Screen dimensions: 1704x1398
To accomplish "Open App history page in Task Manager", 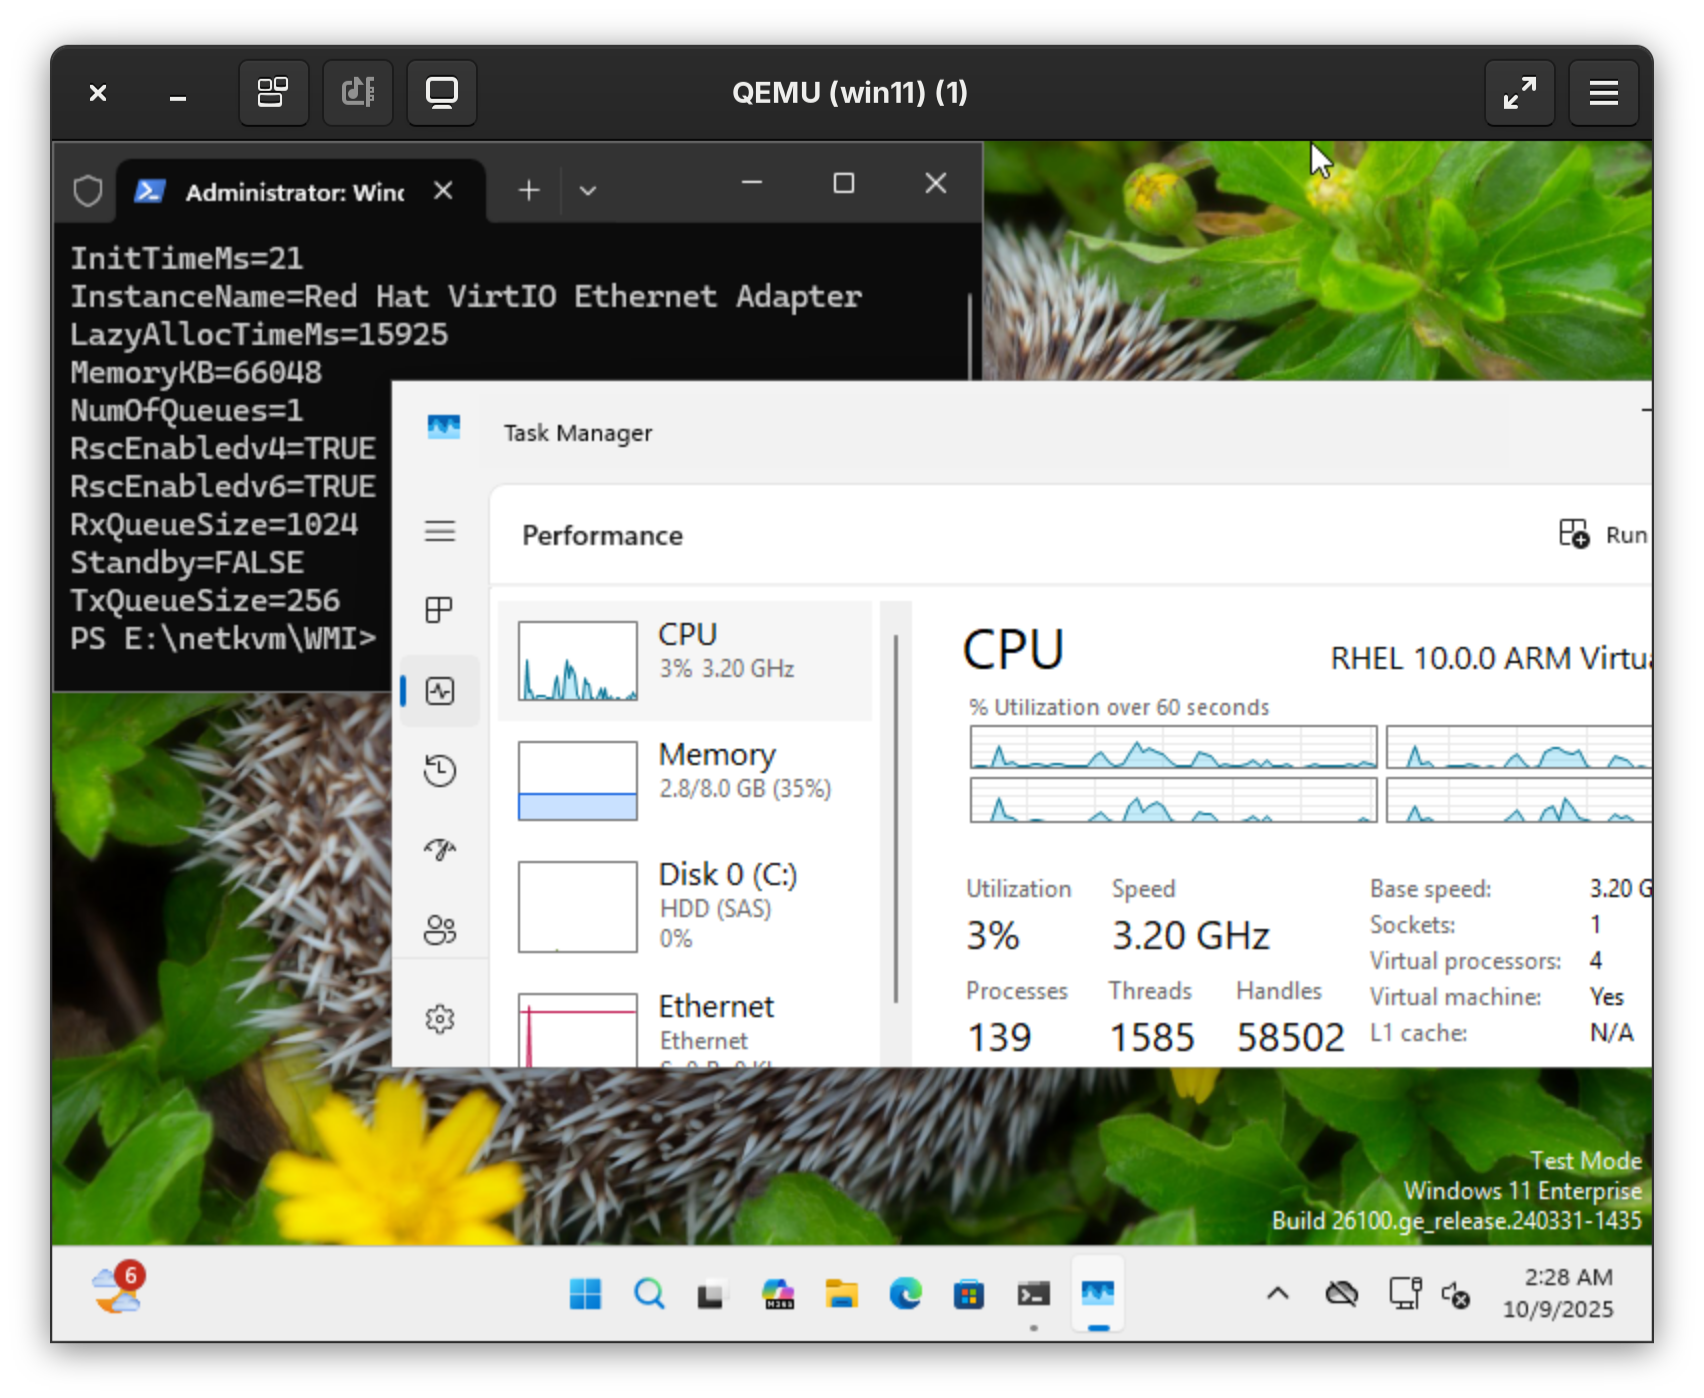I will click(x=440, y=770).
